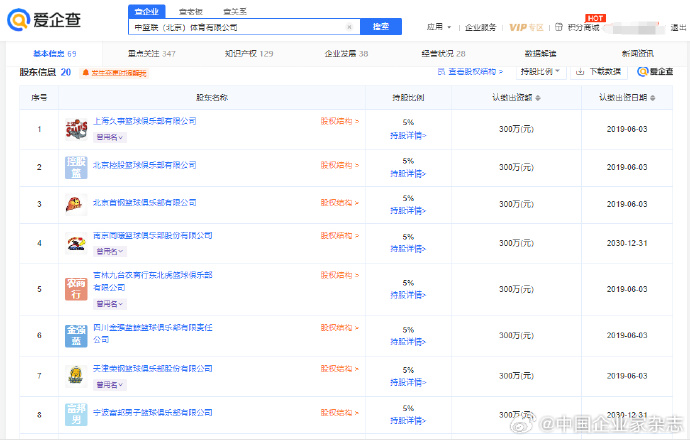Switch to the 企业发展 38 tab
The image size is (690, 440).
tap(346, 54)
